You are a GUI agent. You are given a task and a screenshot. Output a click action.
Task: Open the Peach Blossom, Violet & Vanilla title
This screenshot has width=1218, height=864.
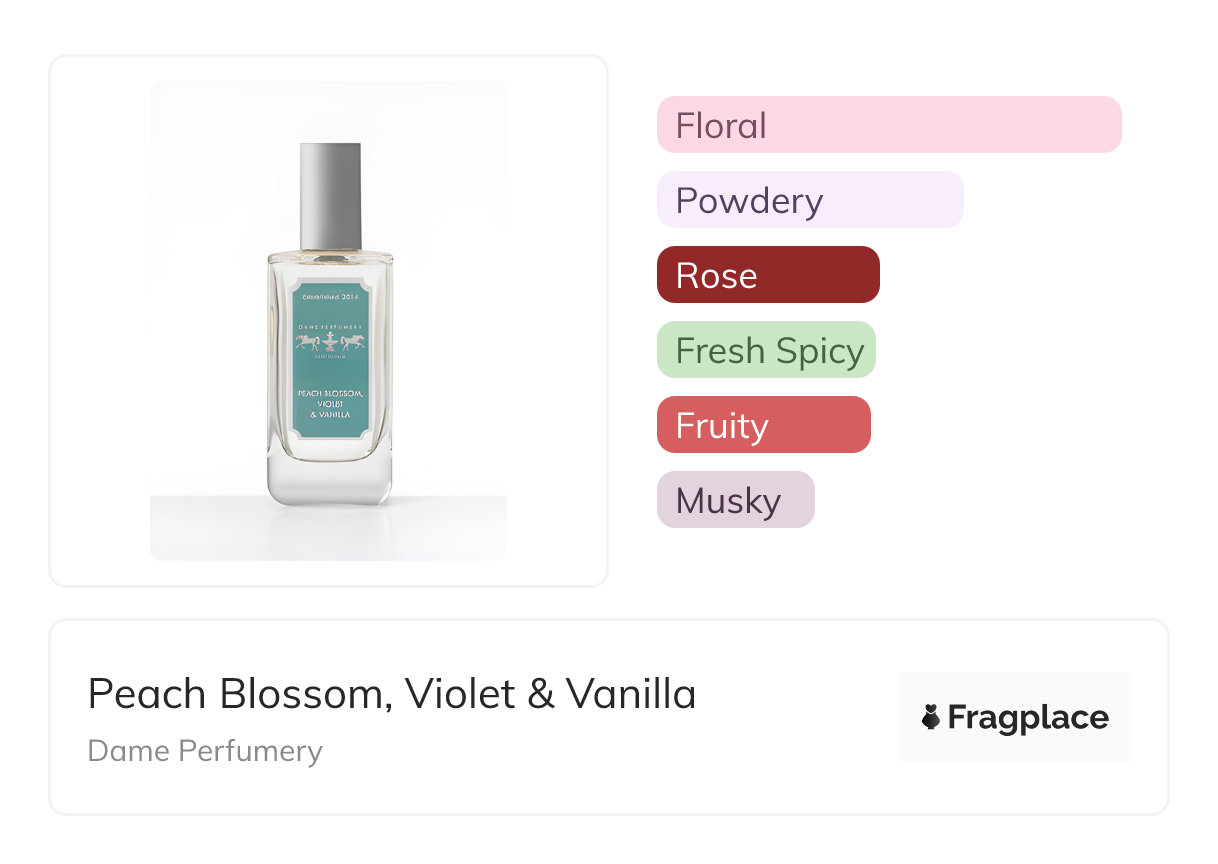click(x=392, y=694)
